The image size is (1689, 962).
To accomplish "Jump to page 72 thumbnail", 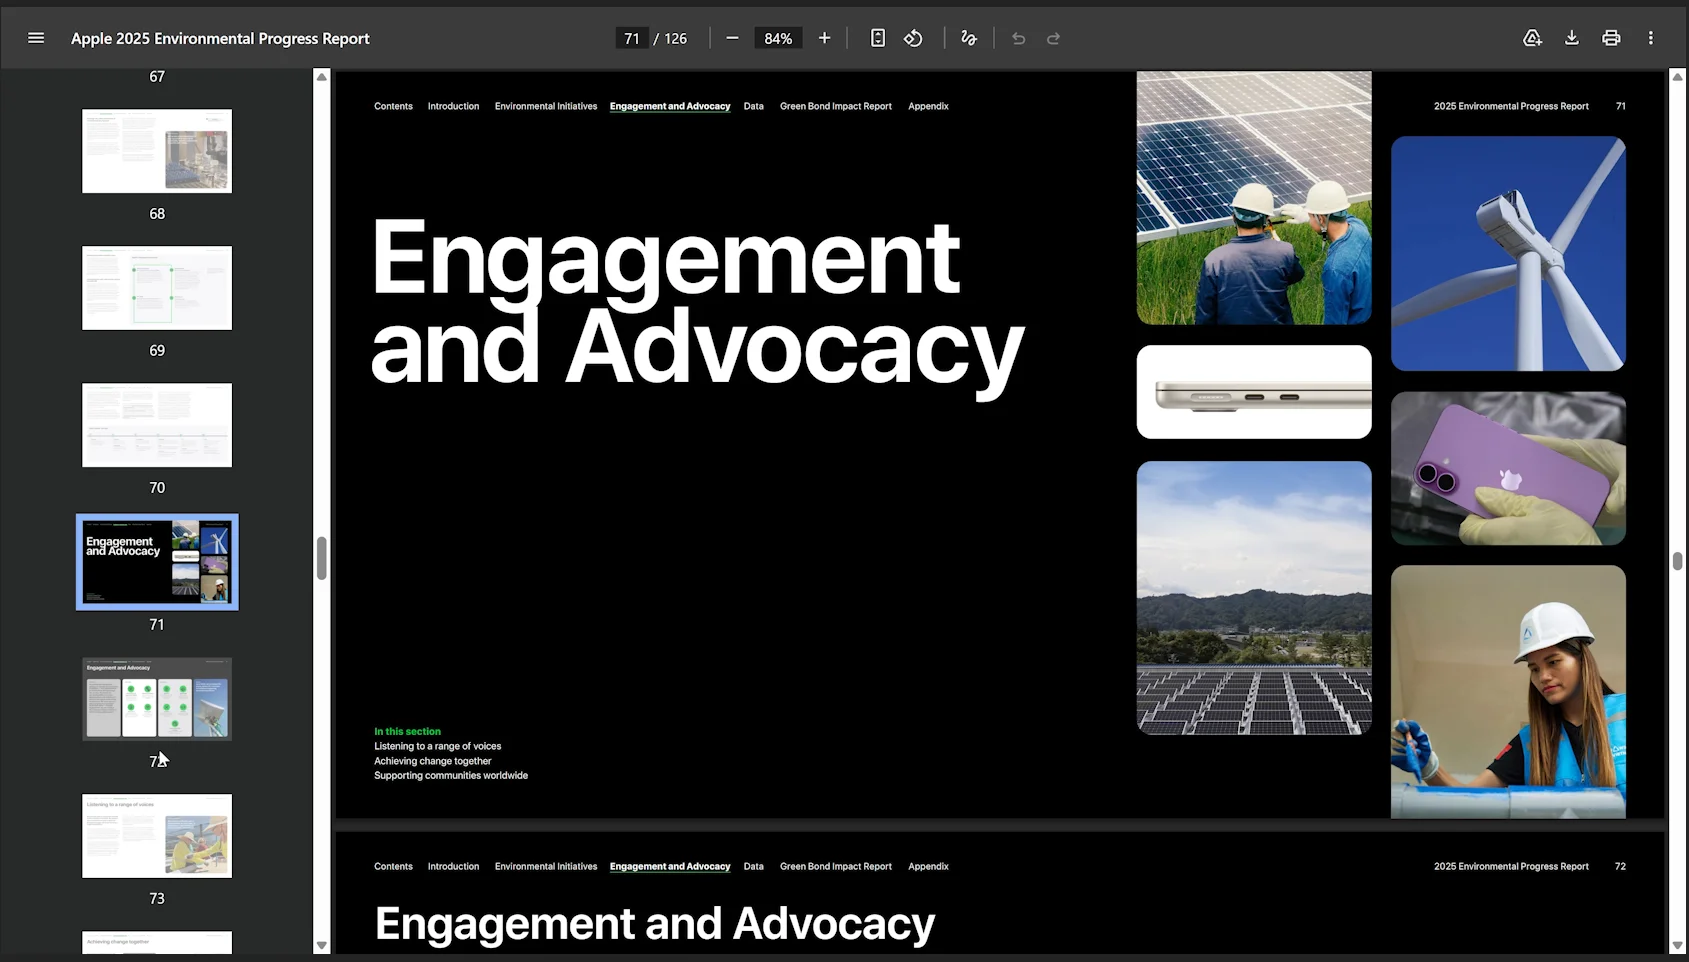I will (157, 699).
